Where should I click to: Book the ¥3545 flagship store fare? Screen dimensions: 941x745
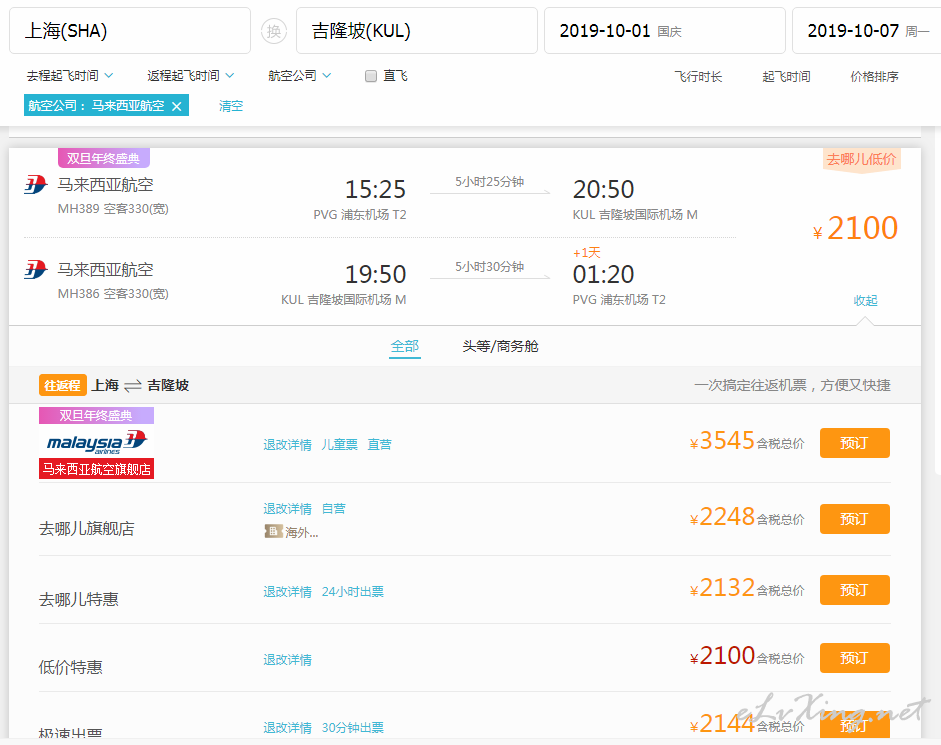tap(855, 443)
